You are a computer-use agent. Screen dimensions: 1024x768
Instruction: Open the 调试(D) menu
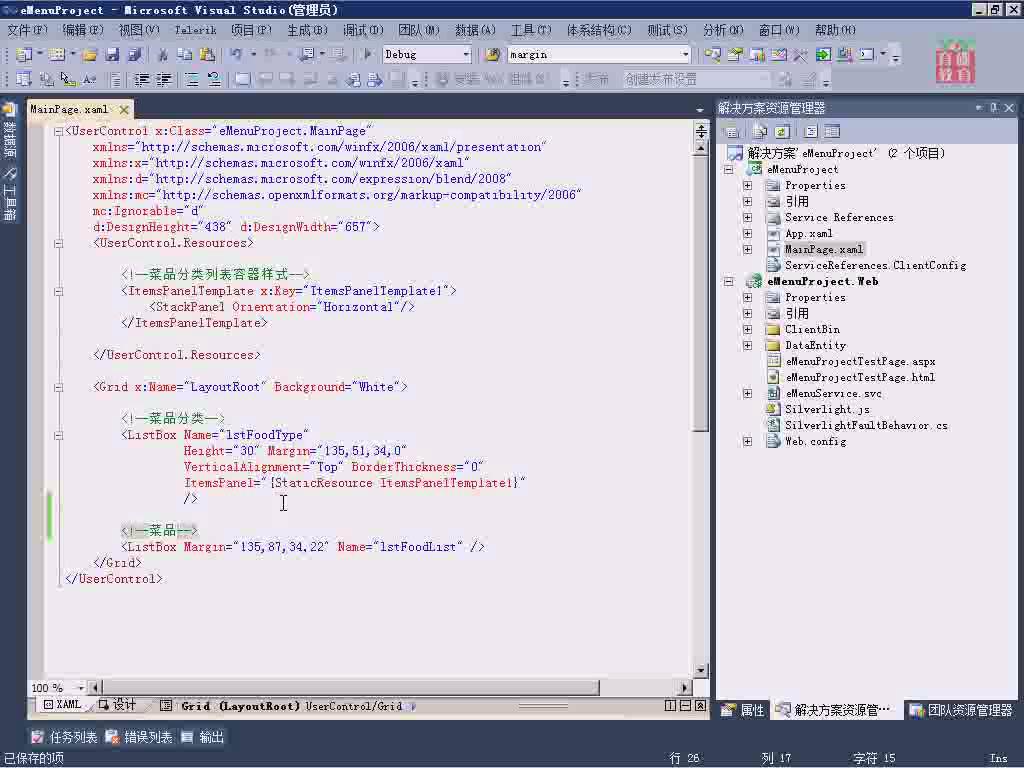(x=363, y=30)
